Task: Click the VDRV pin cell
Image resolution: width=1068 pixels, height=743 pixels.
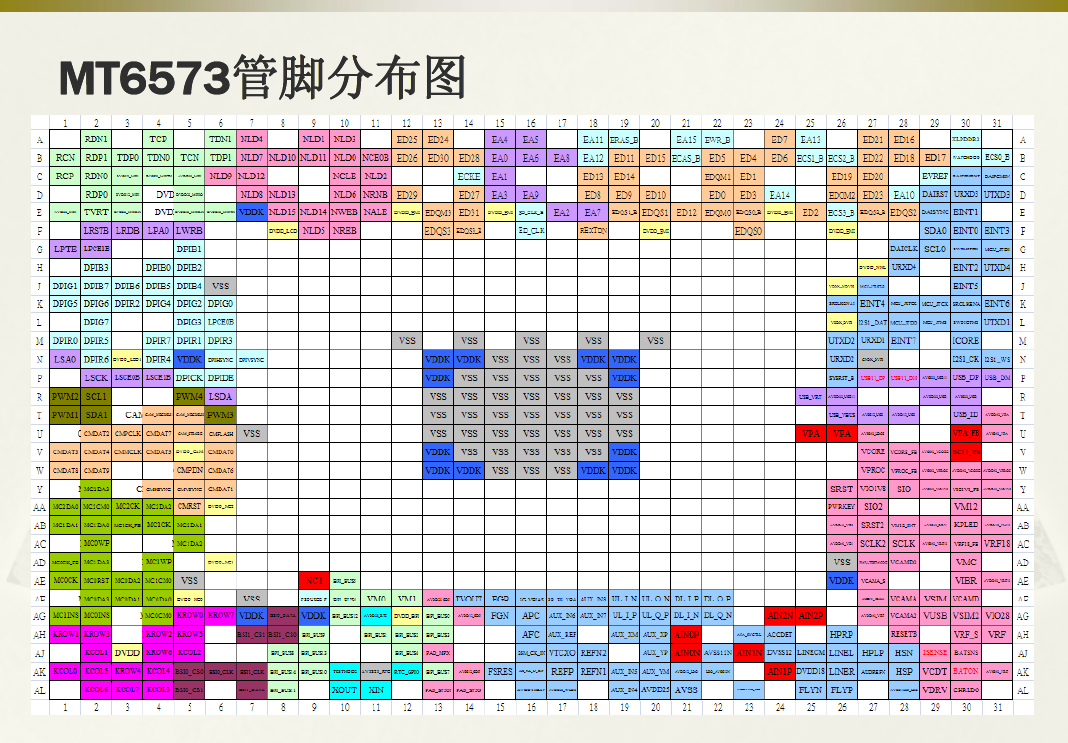Action: tap(934, 689)
